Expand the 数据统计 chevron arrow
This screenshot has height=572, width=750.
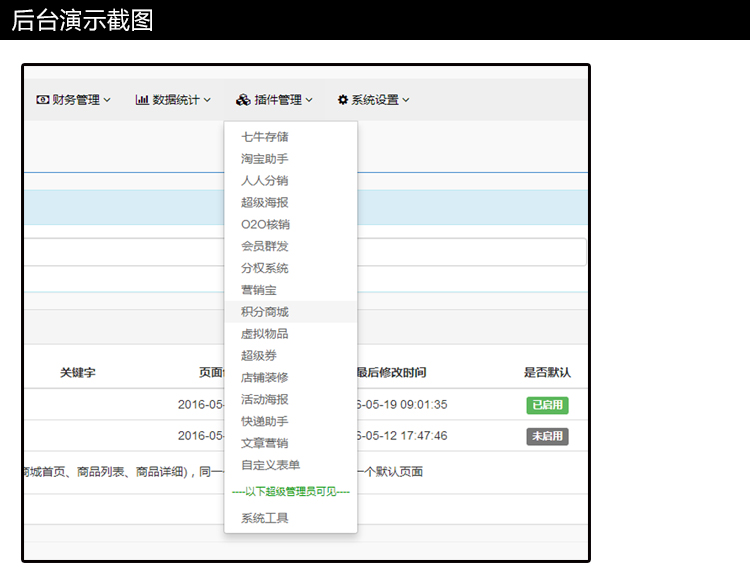[207, 100]
